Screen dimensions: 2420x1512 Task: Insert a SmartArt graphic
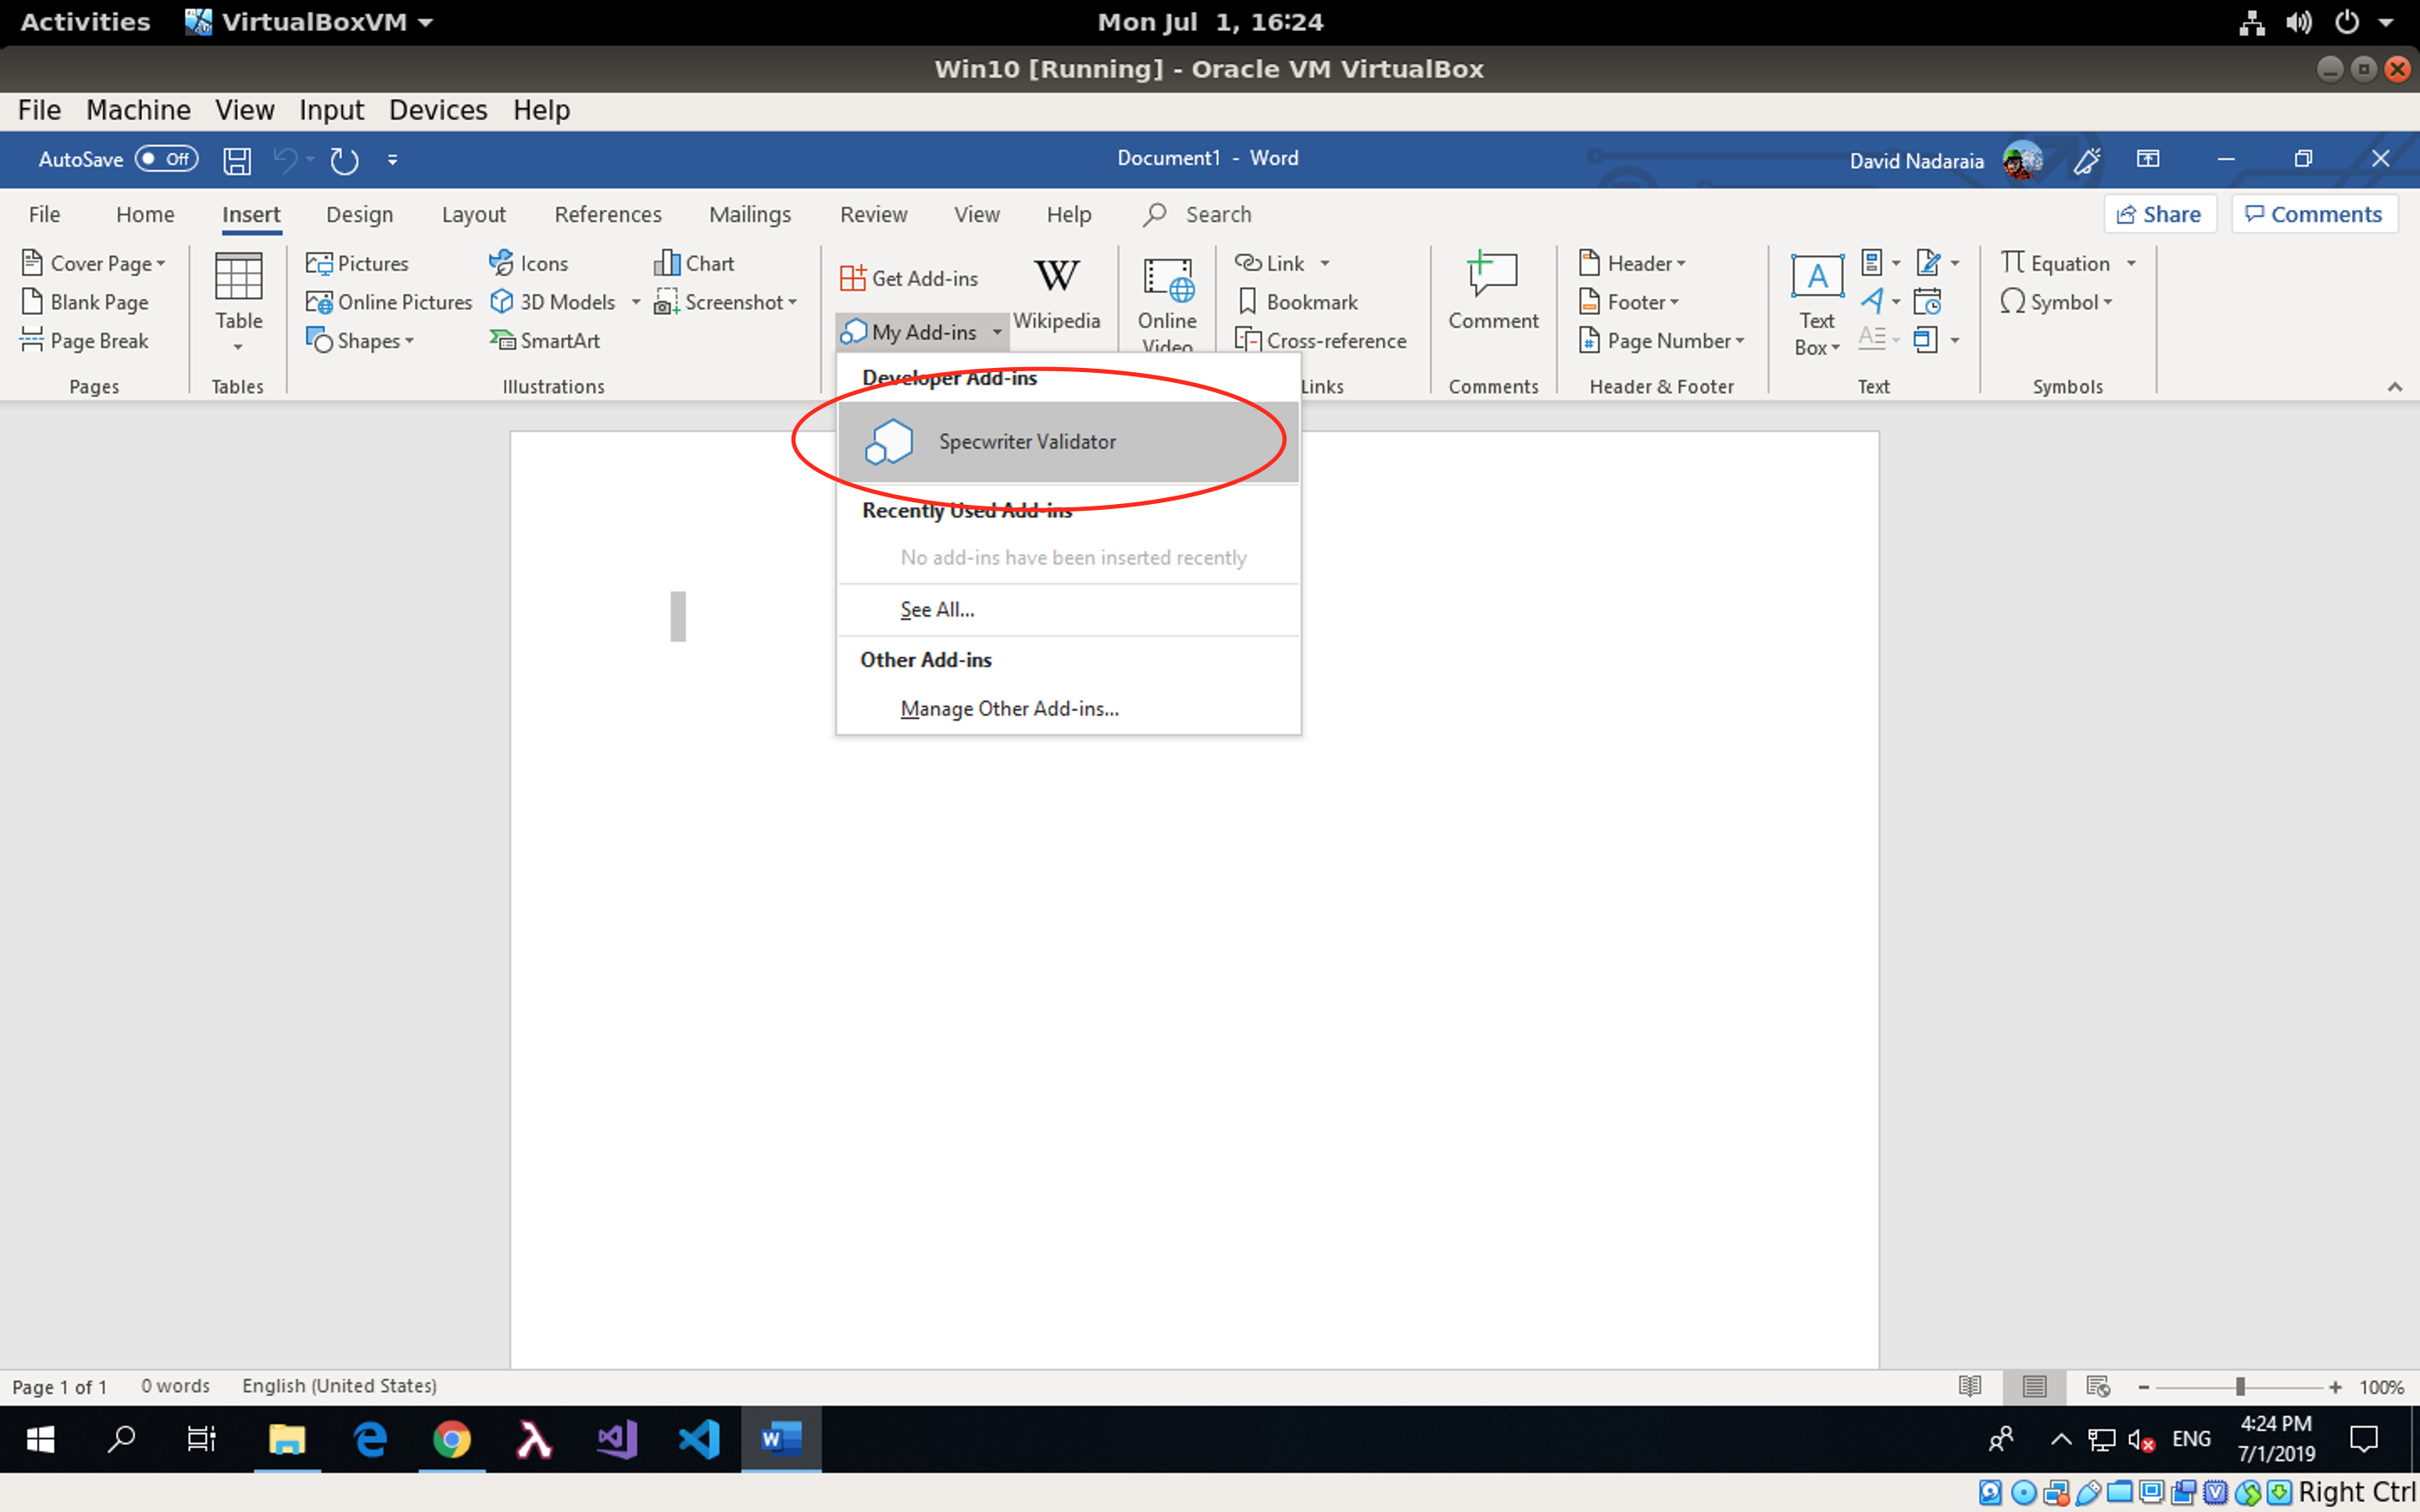[x=544, y=341]
